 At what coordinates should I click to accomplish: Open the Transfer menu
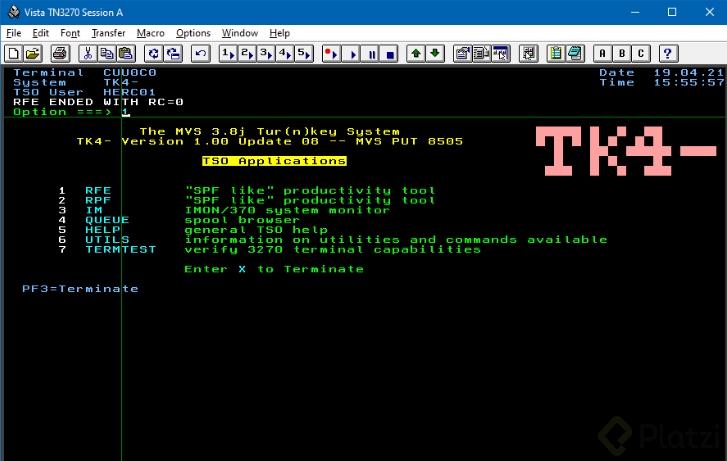tap(108, 33)
